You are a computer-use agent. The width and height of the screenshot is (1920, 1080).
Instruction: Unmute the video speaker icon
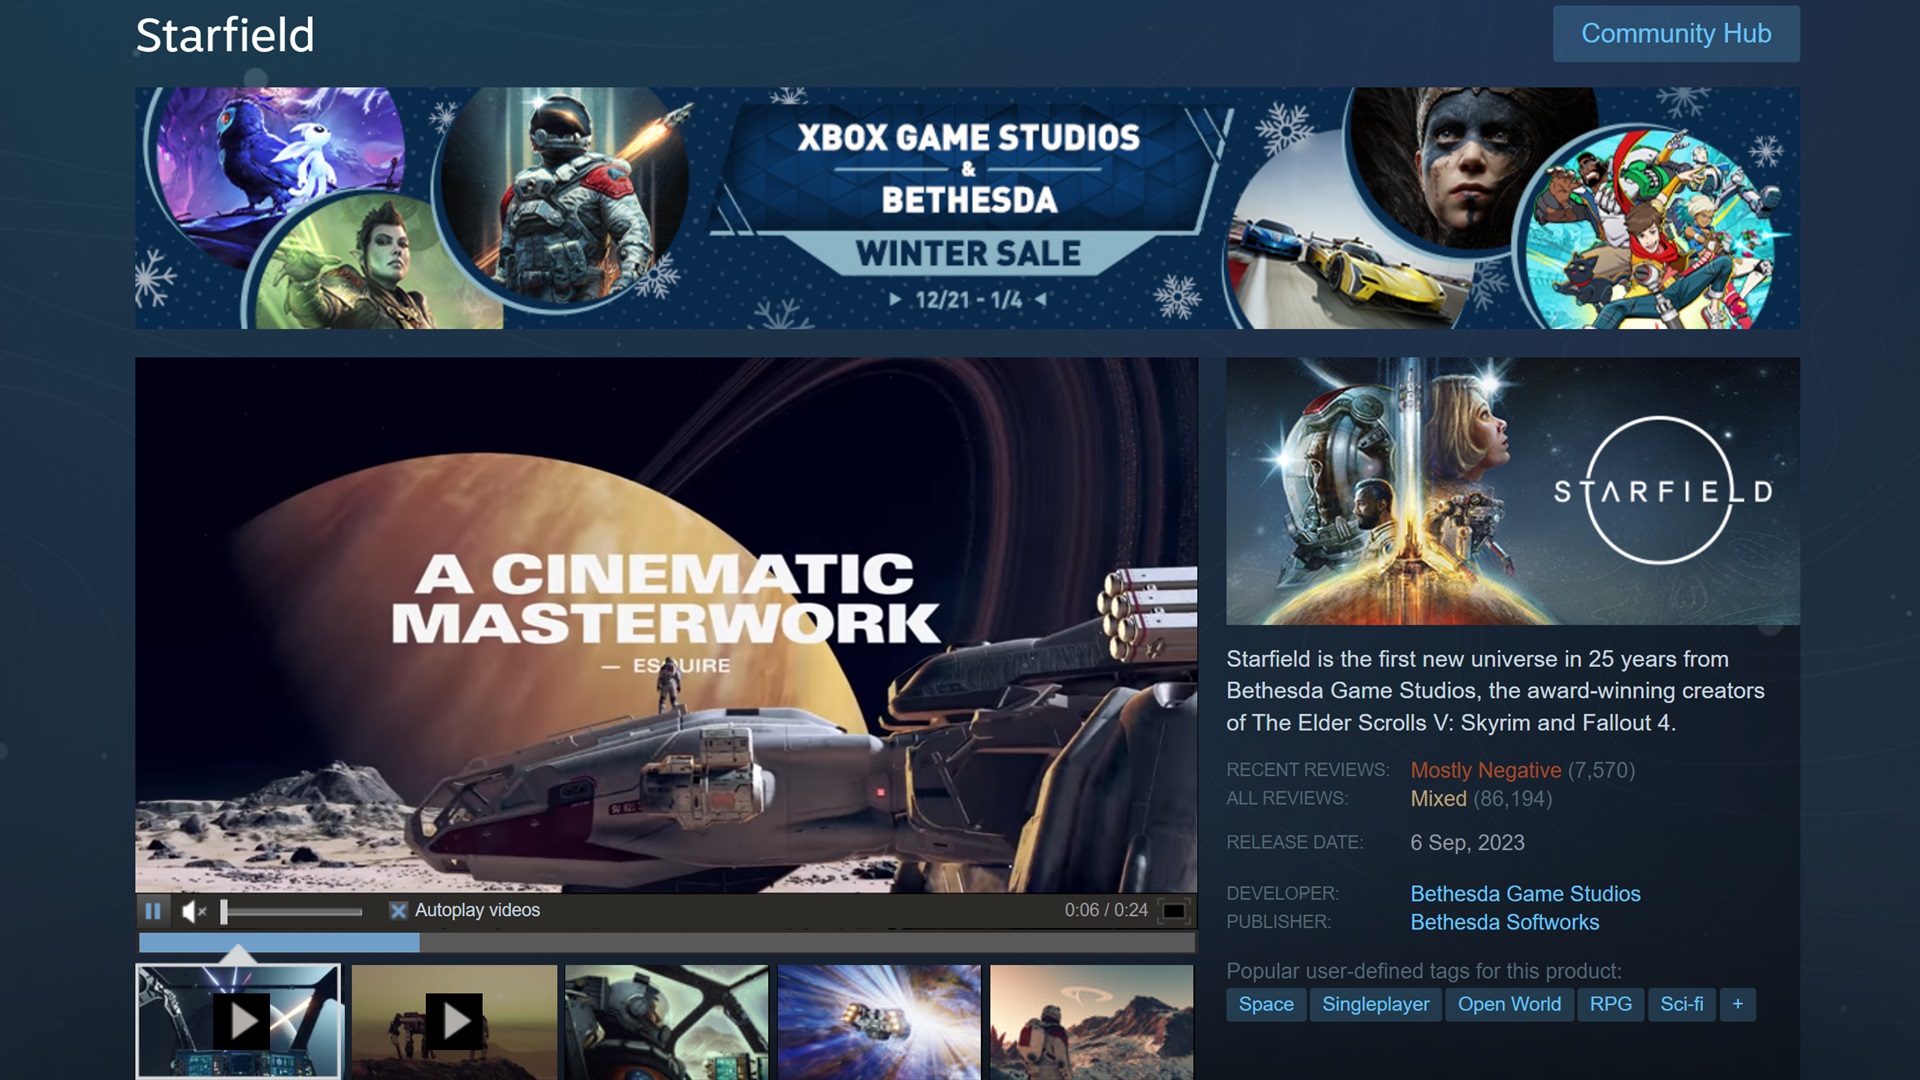193,911
